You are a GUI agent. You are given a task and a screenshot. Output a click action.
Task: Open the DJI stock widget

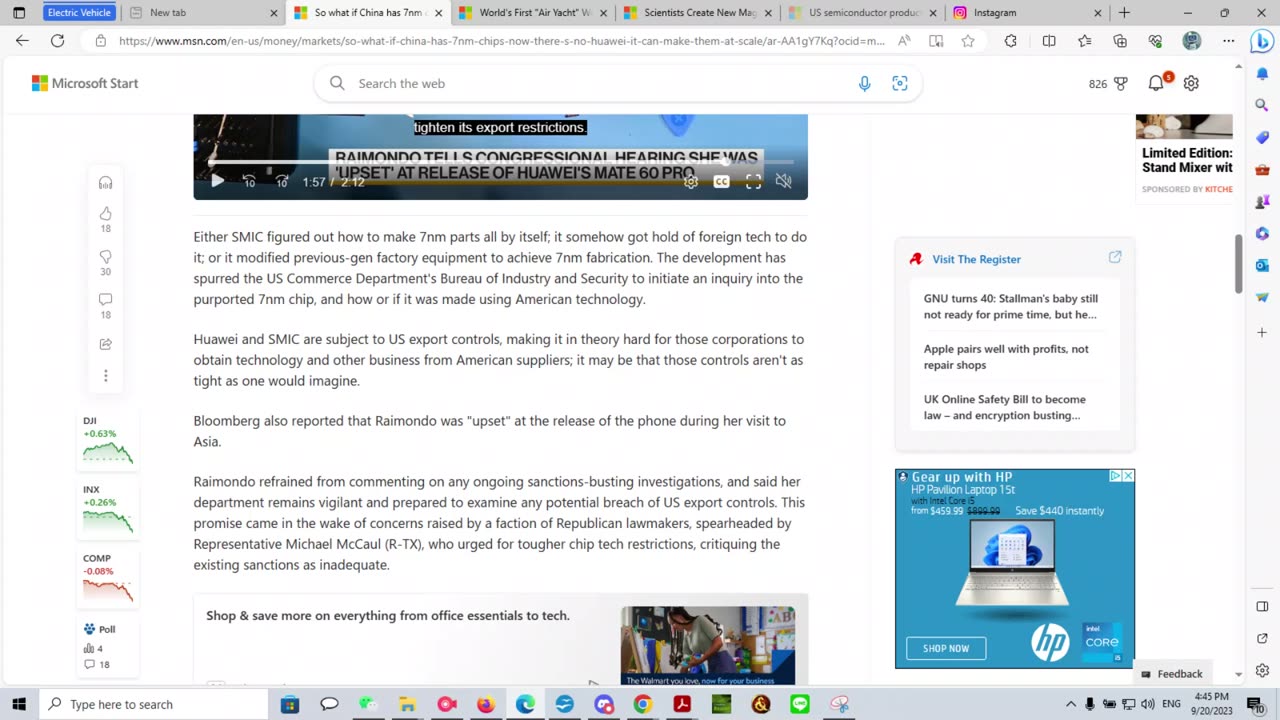click(x=107, y=440)
